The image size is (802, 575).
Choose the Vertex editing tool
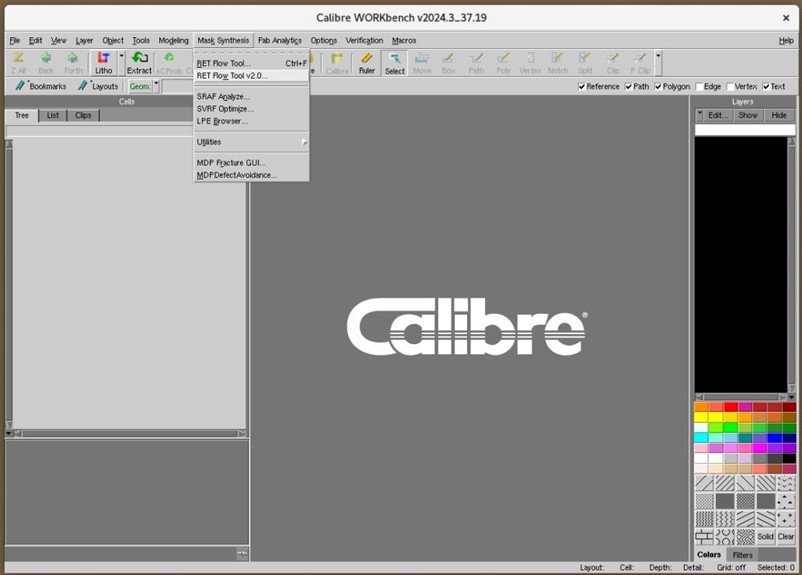[x=530, y=63]
